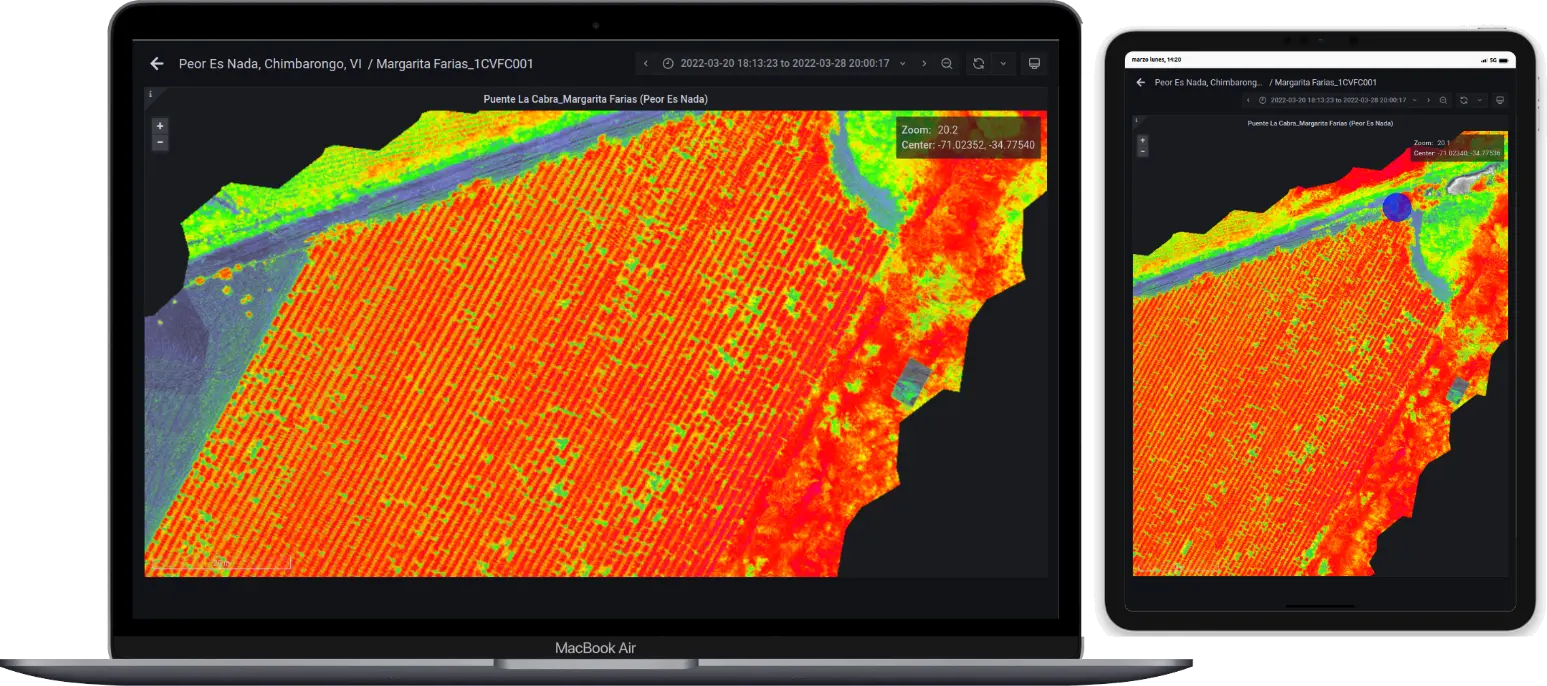The height and width of the screenshot is (686, 1547).
Task: Open Puente La Cabra panel title on laptop
Action: (x=596, y=99)
